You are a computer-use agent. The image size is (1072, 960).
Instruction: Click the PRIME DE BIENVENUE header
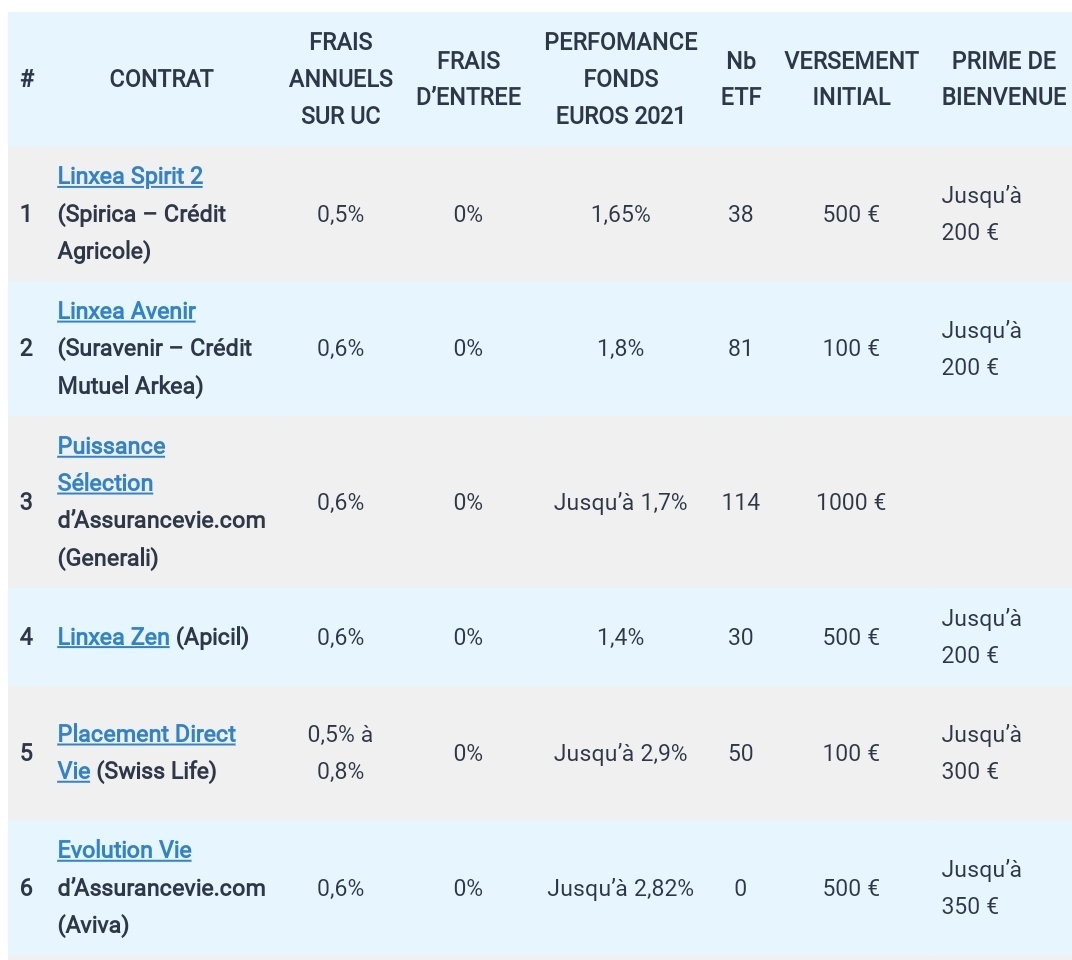click(1003, 79)
